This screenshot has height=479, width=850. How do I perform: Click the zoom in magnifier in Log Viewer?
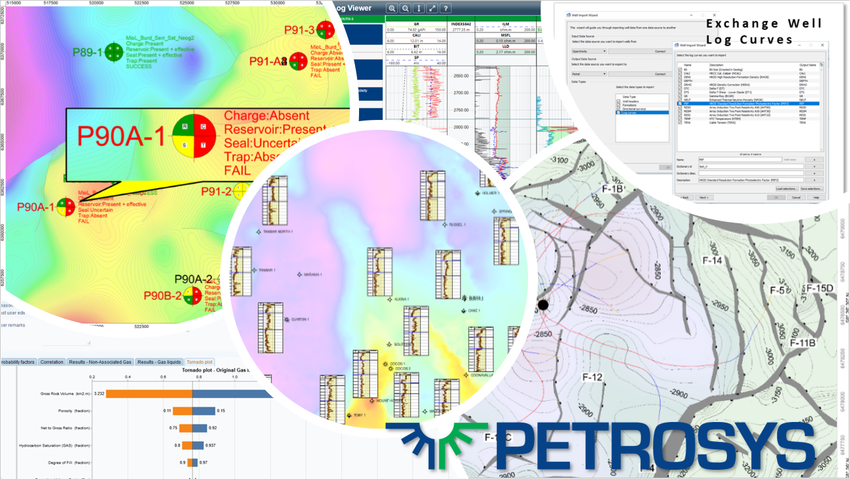(391, 8)
